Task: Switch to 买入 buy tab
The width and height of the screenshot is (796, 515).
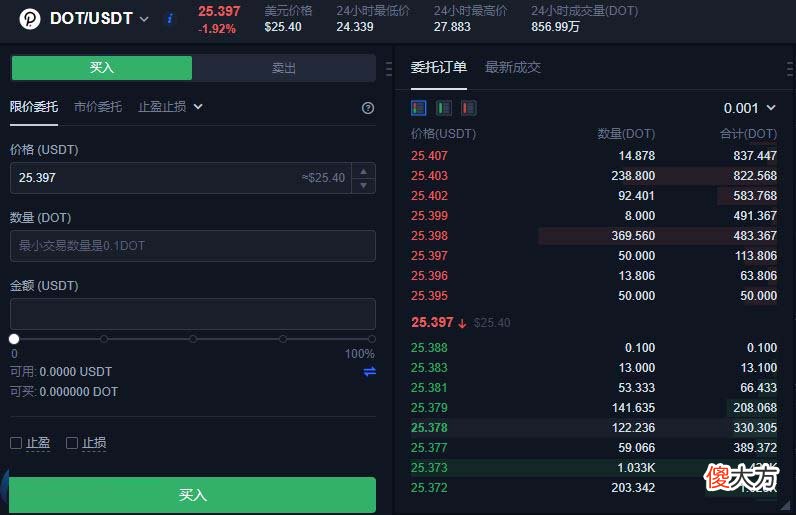Action: tap(102, 68)
